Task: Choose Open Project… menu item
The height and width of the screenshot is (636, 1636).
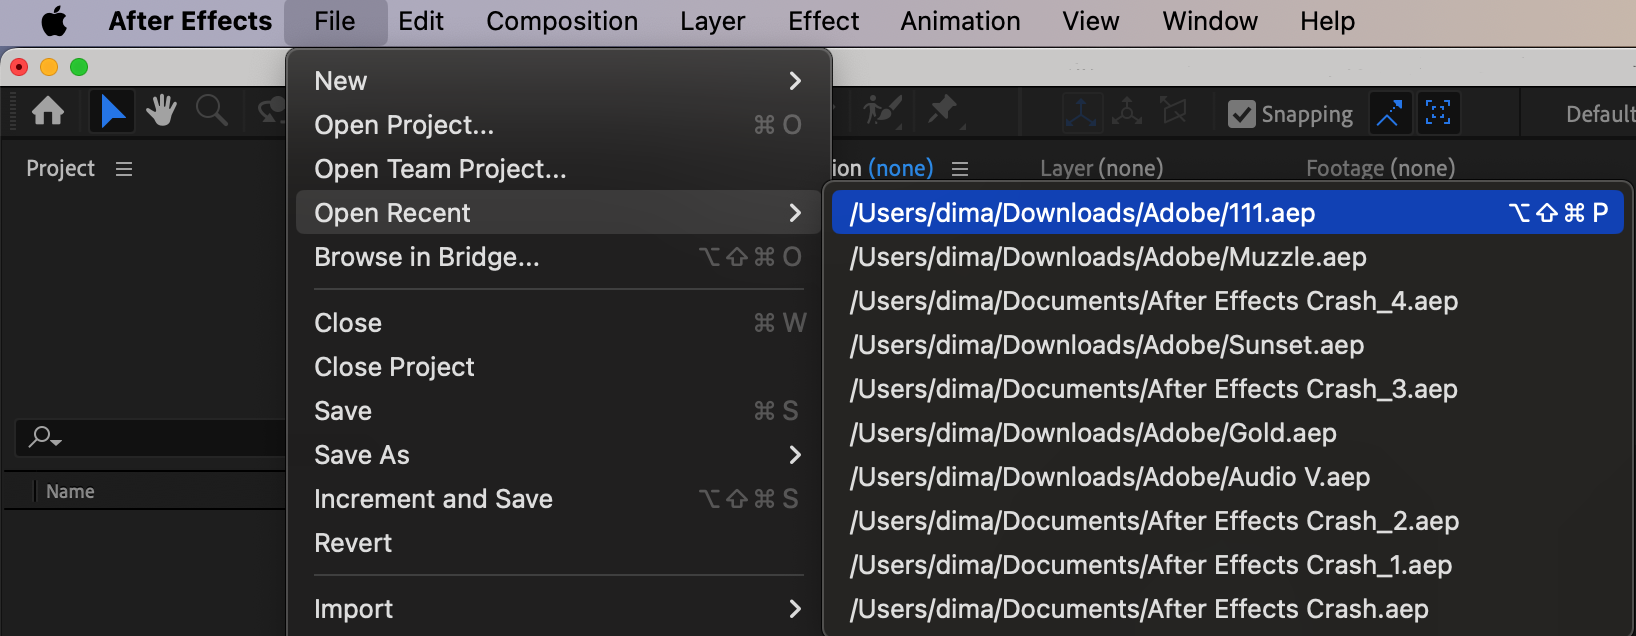Action: (x=558, y=125)
